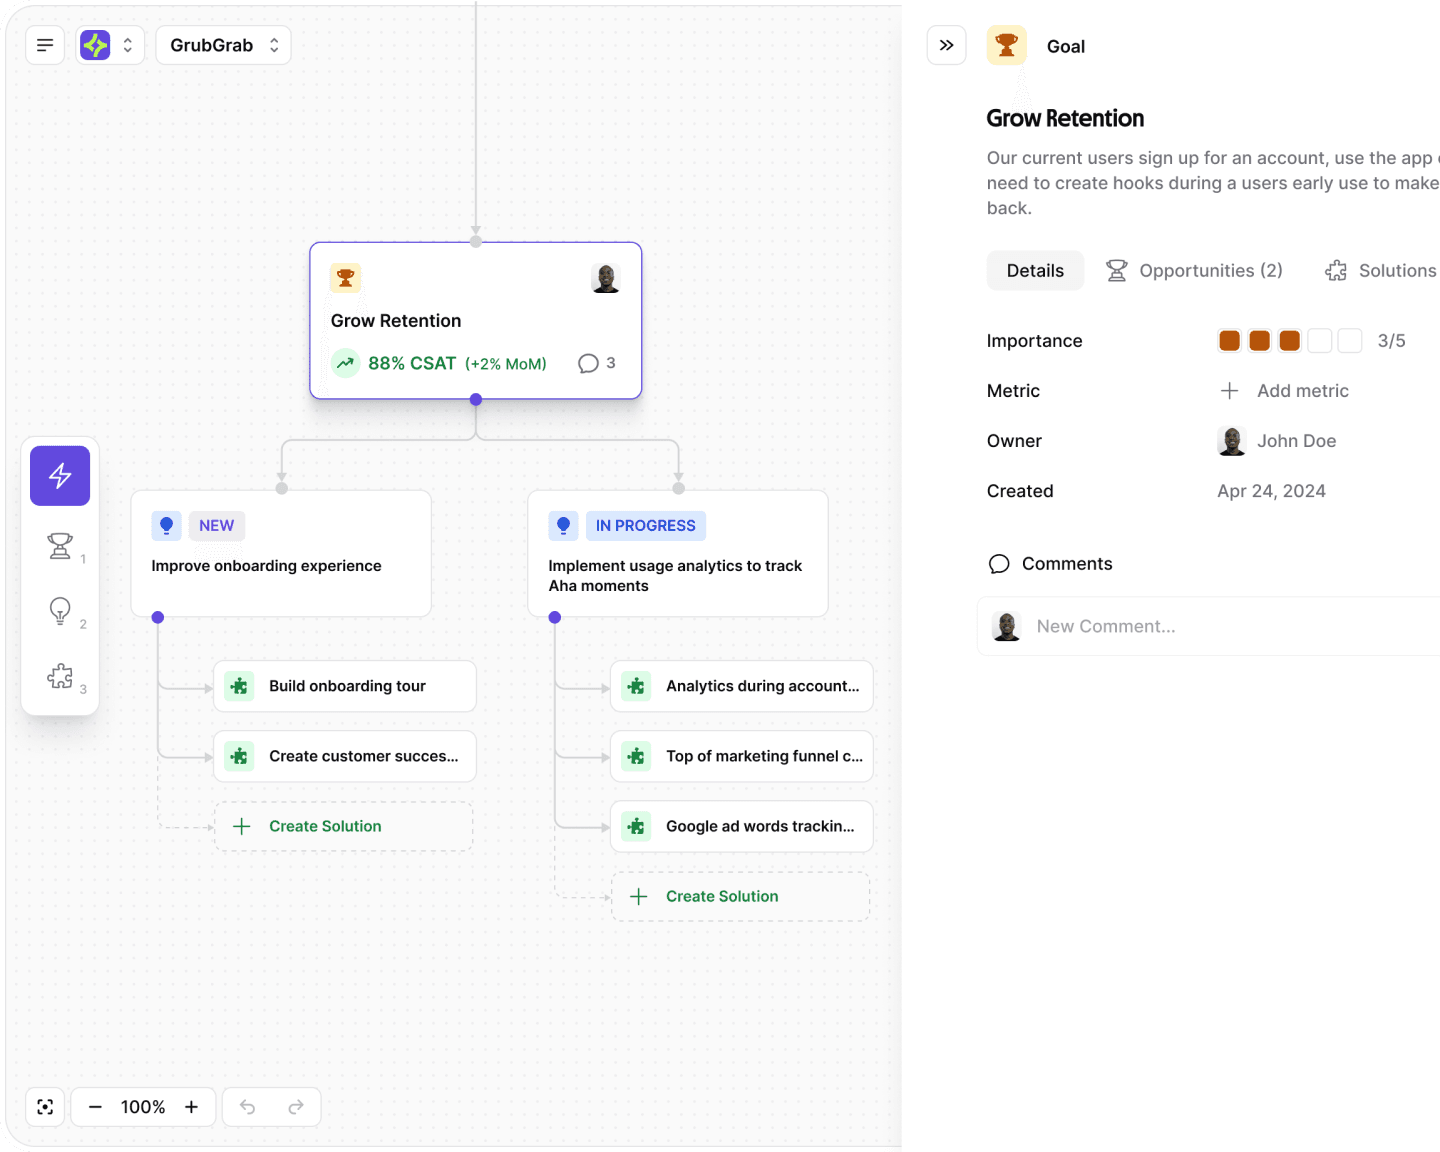Select the puzzle solutions tool in sidebar
The height and width of the screenshot is (1152, 1440).
(60, 676)
